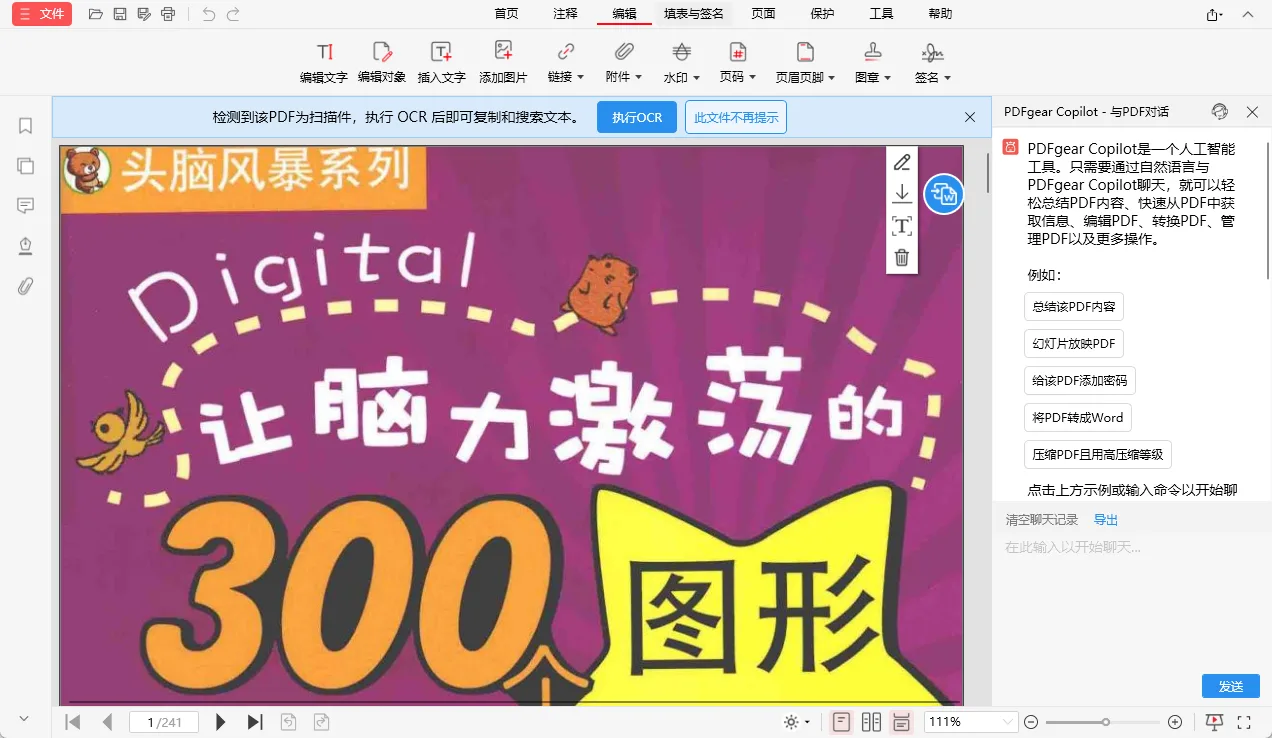Close the OCR notification banner
The width and height of the screenshot is (1272, 738).
pyautogui.click(x=969, y=117)
